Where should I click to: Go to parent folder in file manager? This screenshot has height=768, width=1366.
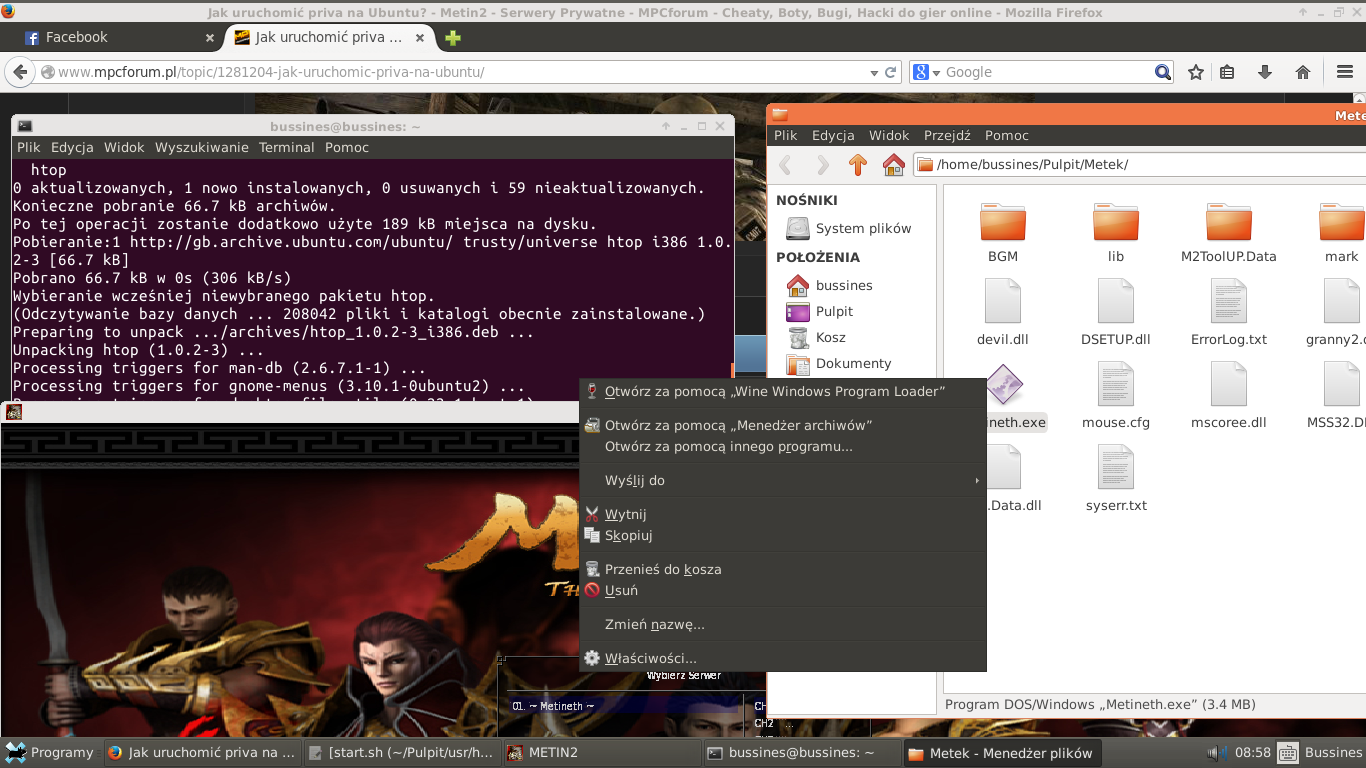coord(858,164)
